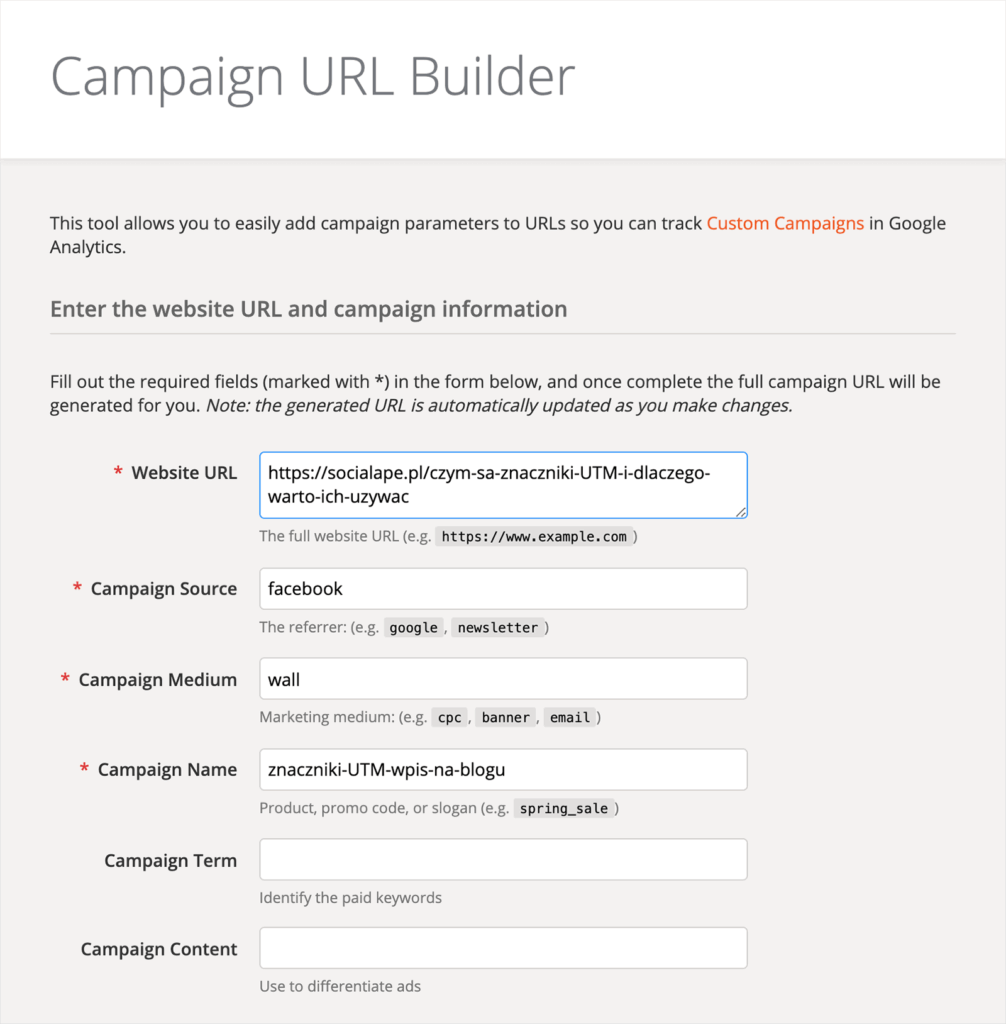Click the spring_sale example code chip
This screenshot has width=1006, height=1024.
[565, 808]
